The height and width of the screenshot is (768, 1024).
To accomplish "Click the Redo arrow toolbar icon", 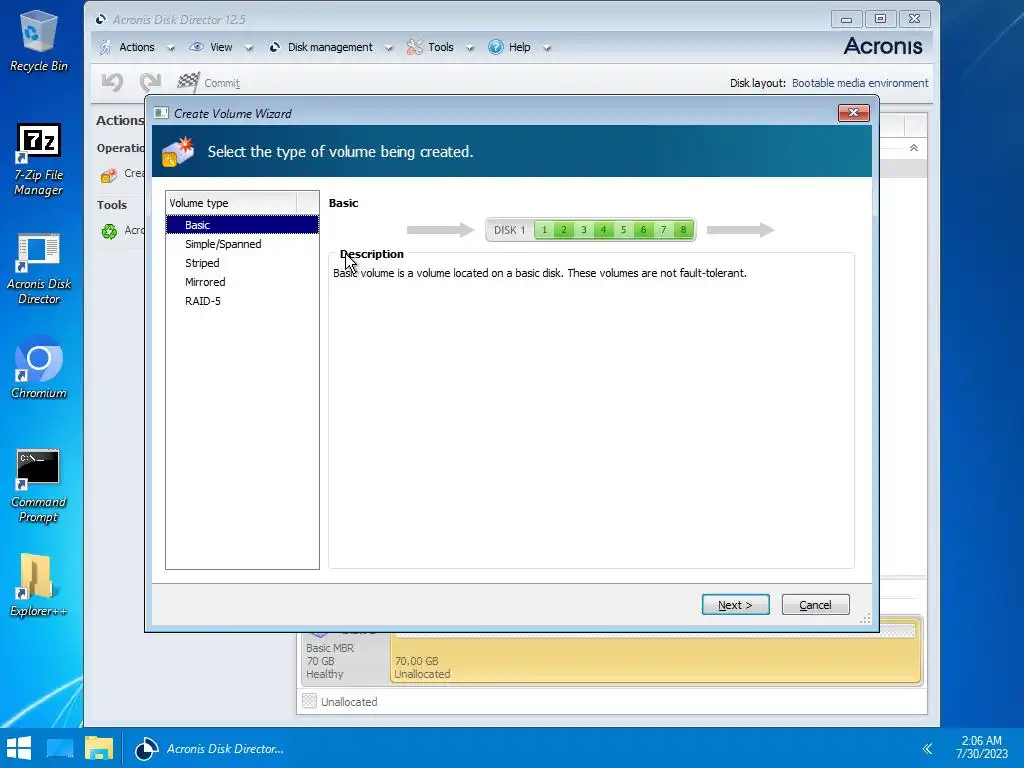I will pyautogui.click(x=150, y=82).
